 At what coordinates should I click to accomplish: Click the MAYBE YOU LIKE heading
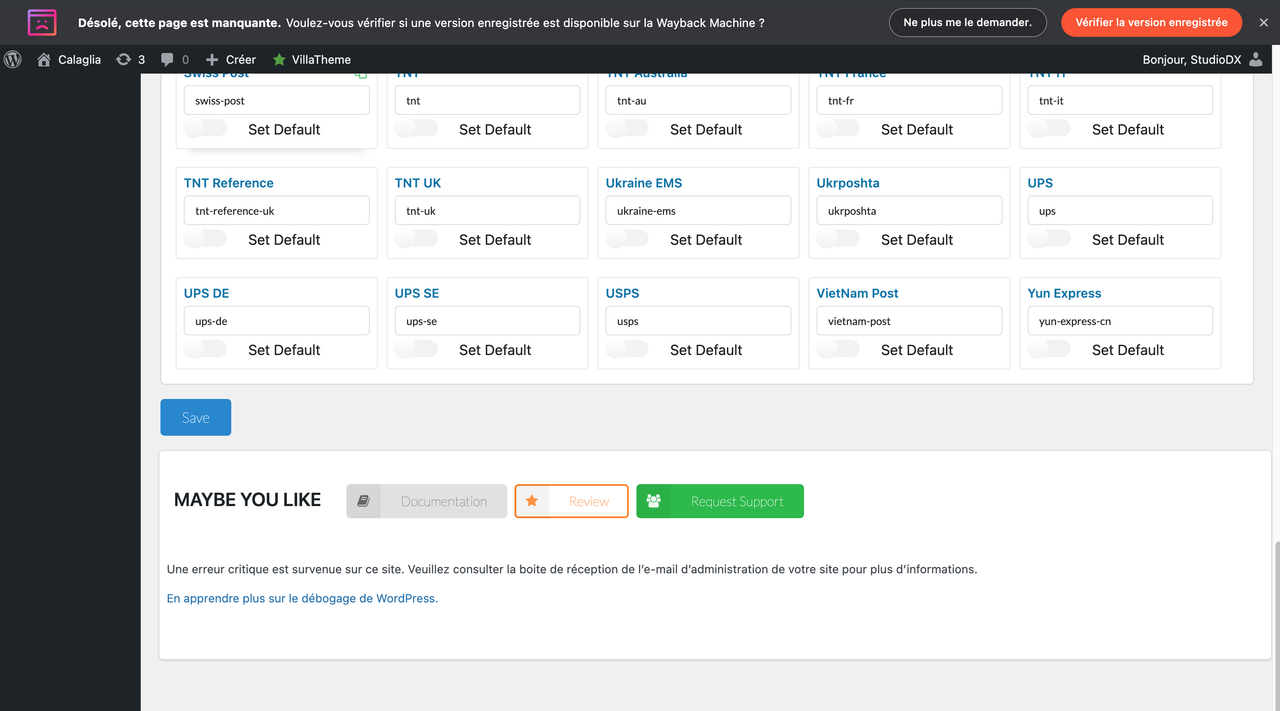tap(247, 500)
